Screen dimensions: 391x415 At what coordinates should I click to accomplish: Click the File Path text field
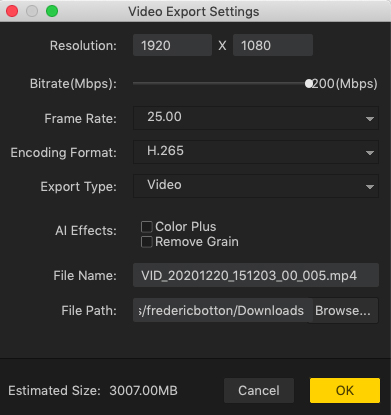pos(221,310)
